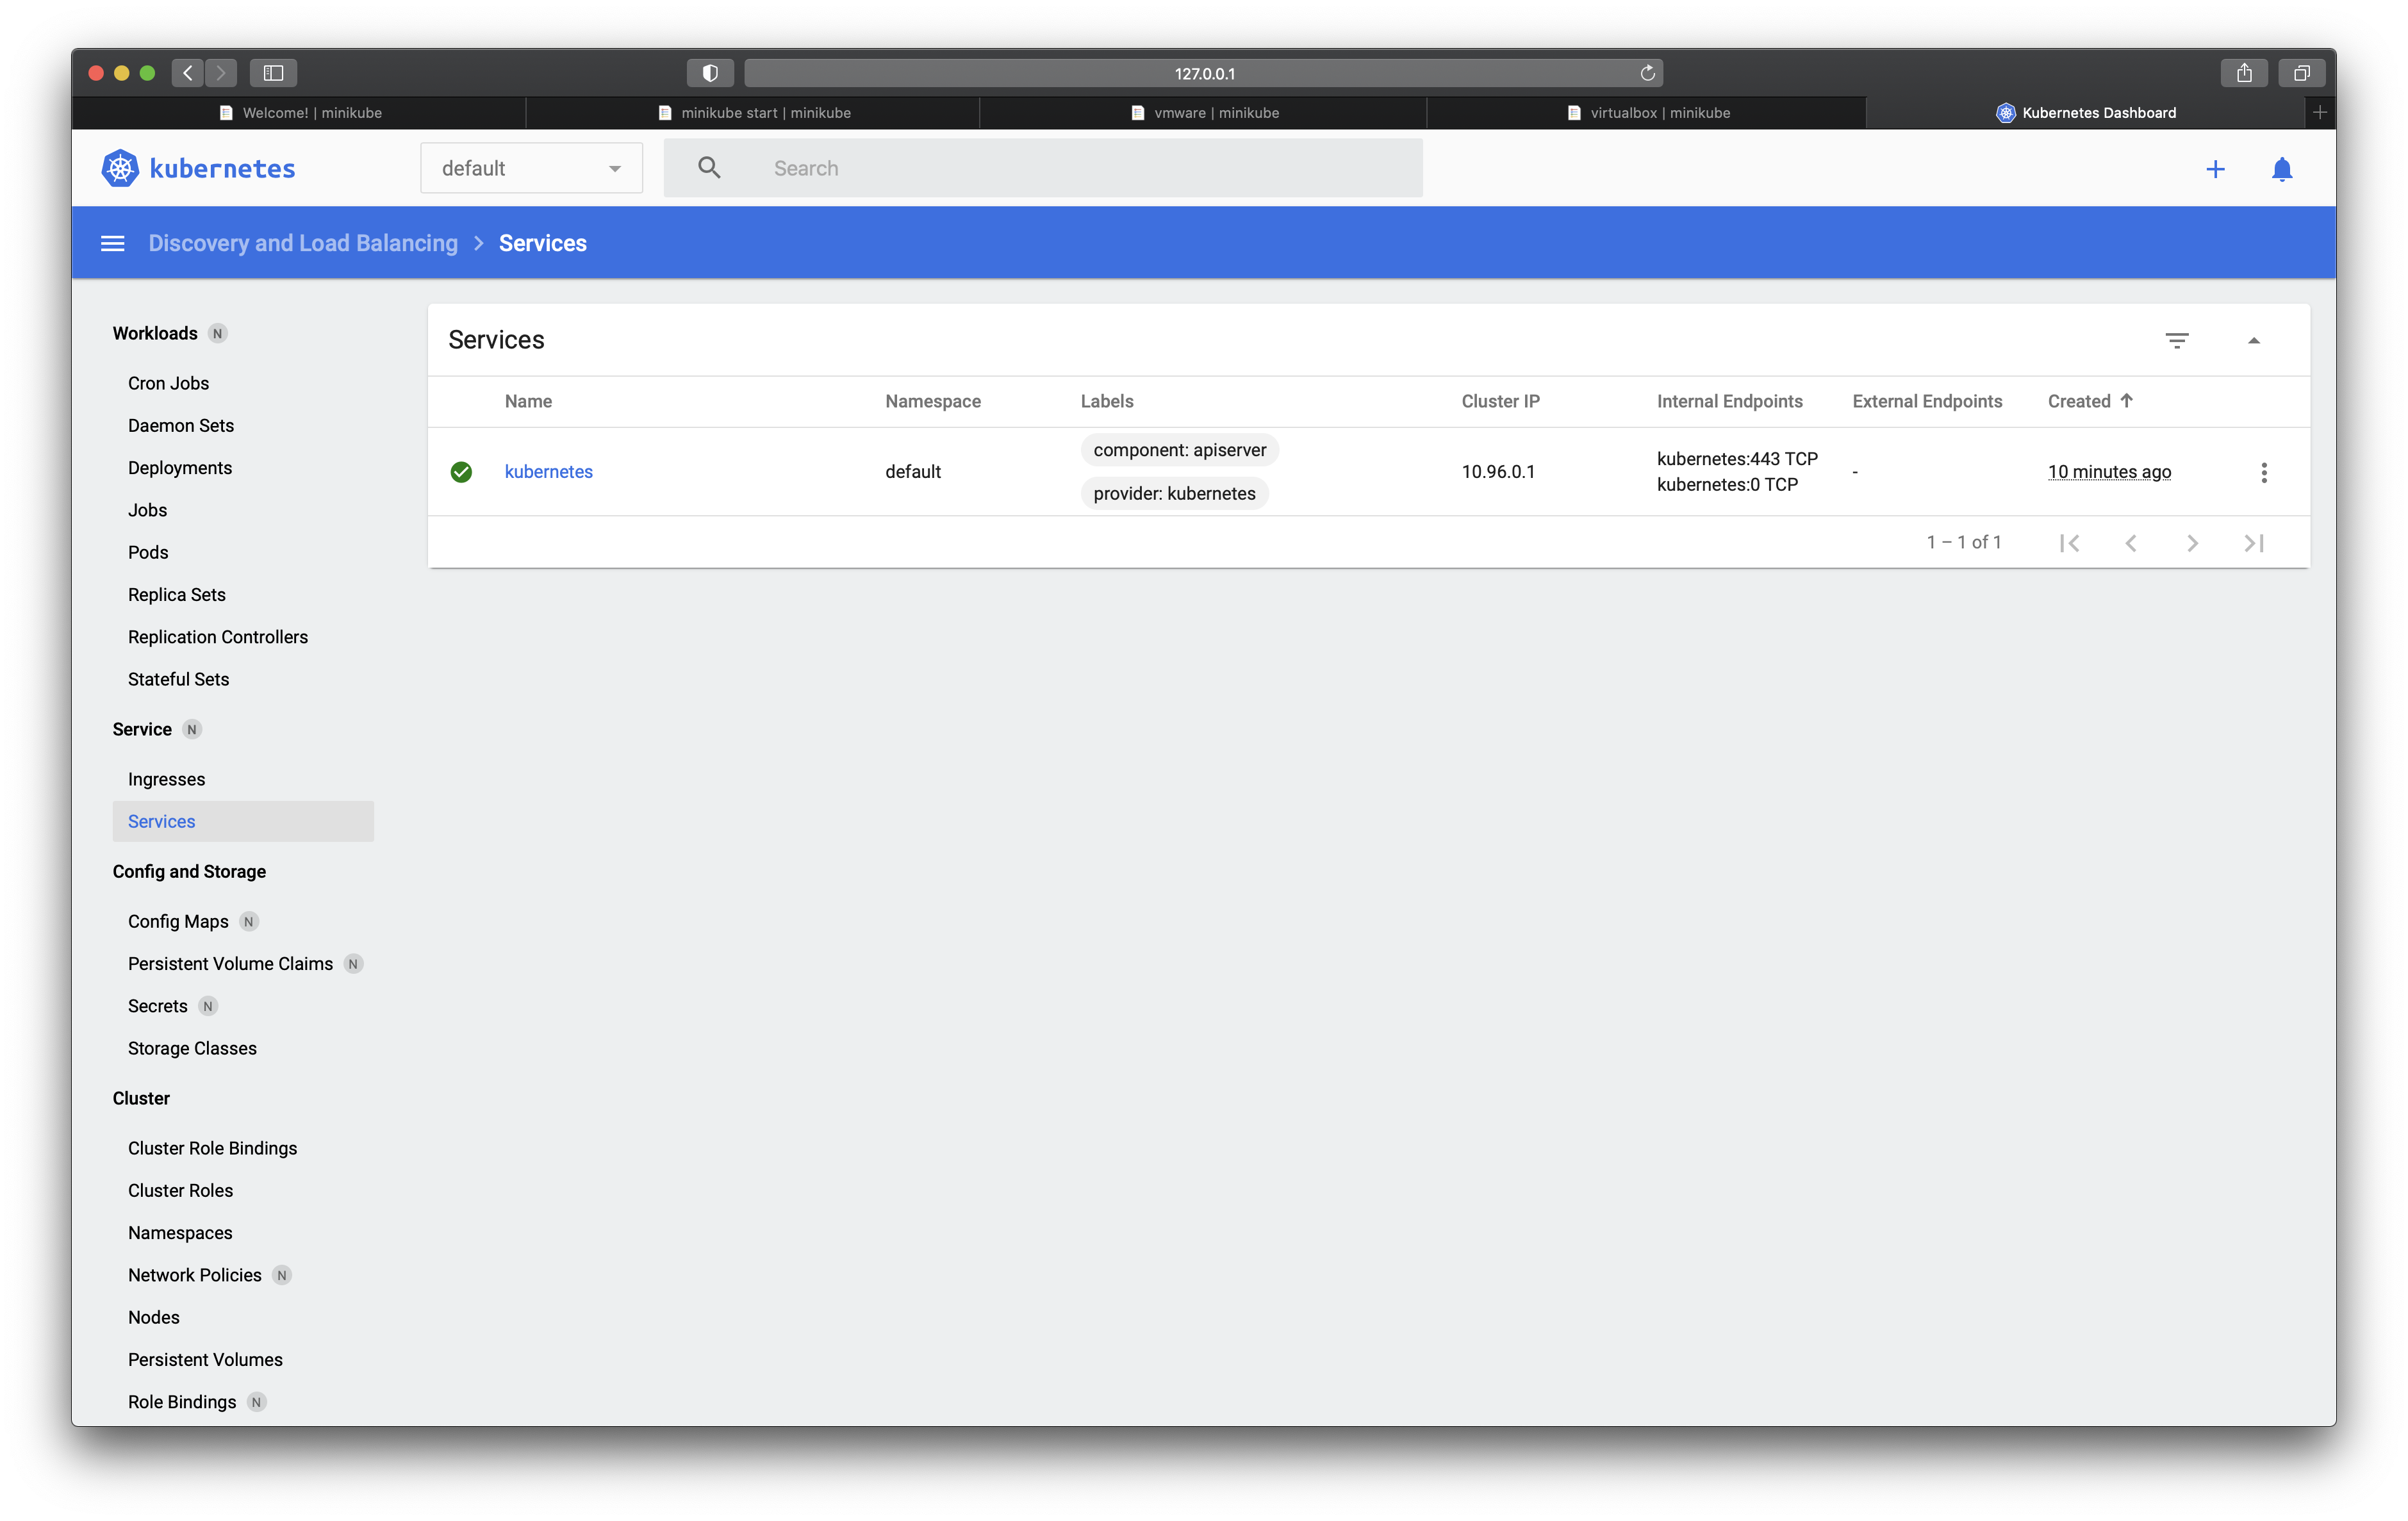
Task: Click the Workloads section header
Action: (155, 333)
